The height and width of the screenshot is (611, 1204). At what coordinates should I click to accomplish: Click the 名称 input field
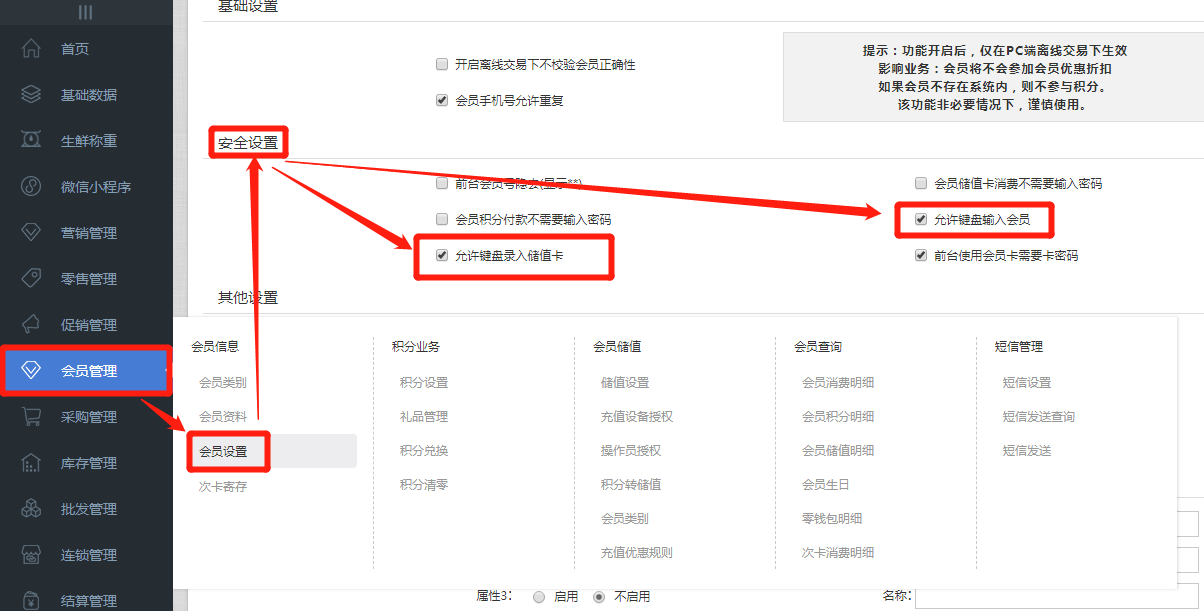click(x=1050, y=596)
